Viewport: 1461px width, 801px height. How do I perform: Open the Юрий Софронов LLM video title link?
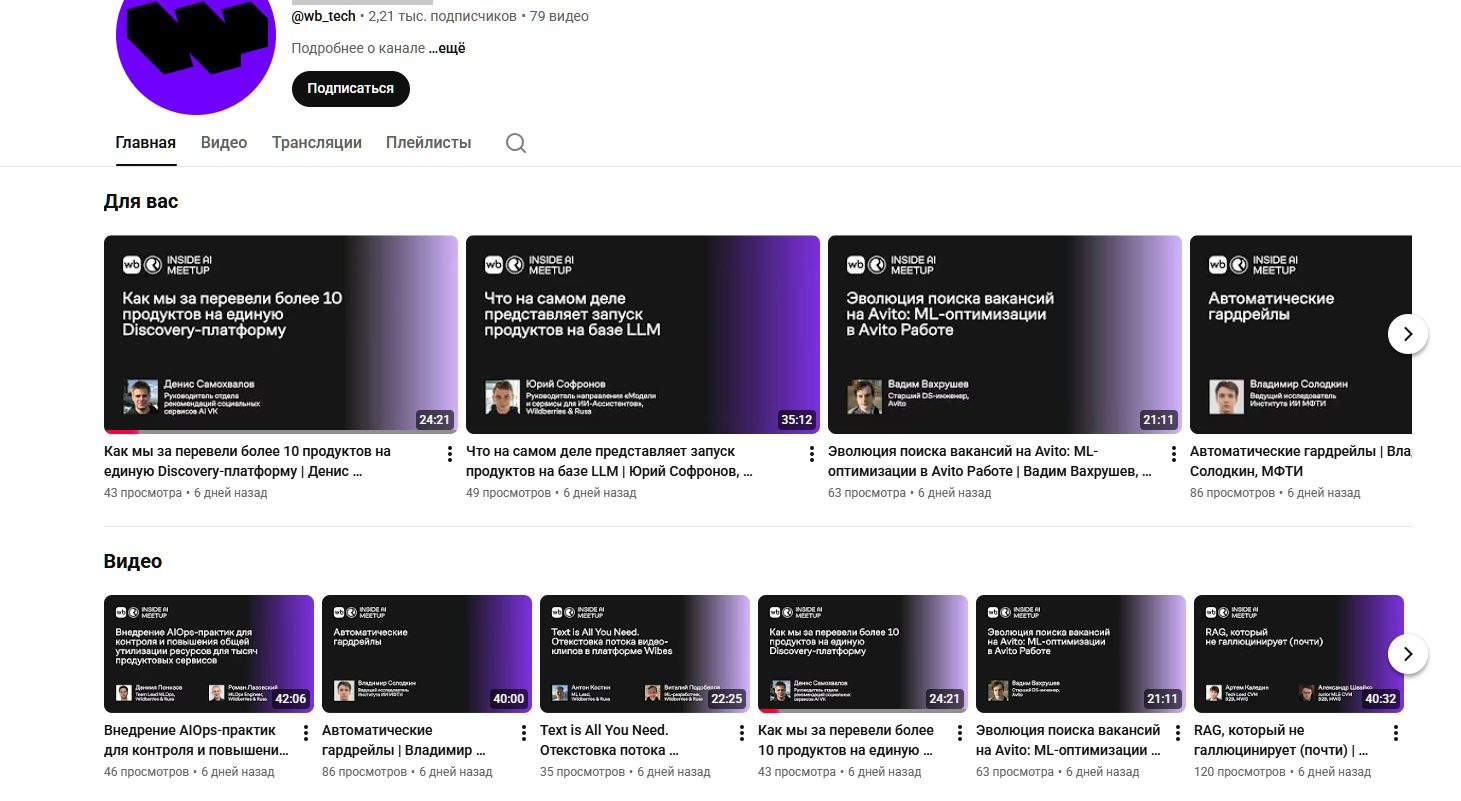click(609, 461)
